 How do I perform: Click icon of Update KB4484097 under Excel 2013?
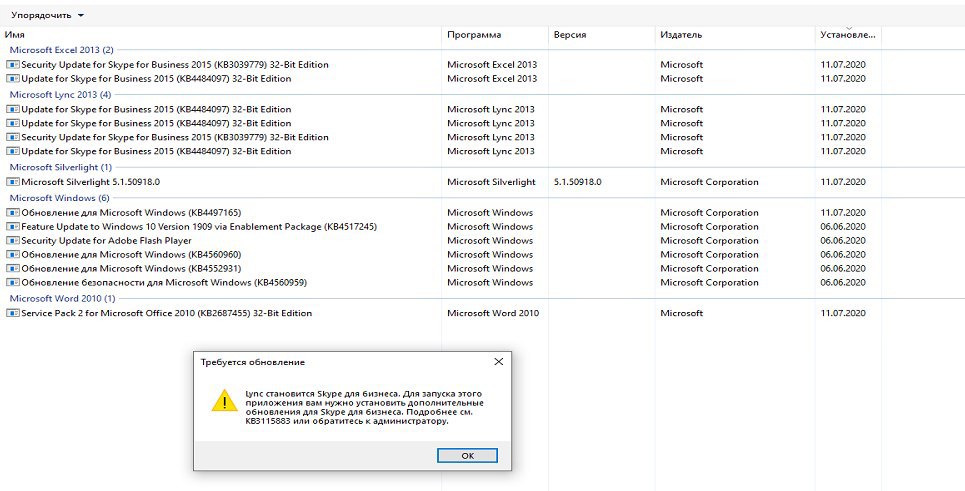[13, 78]
